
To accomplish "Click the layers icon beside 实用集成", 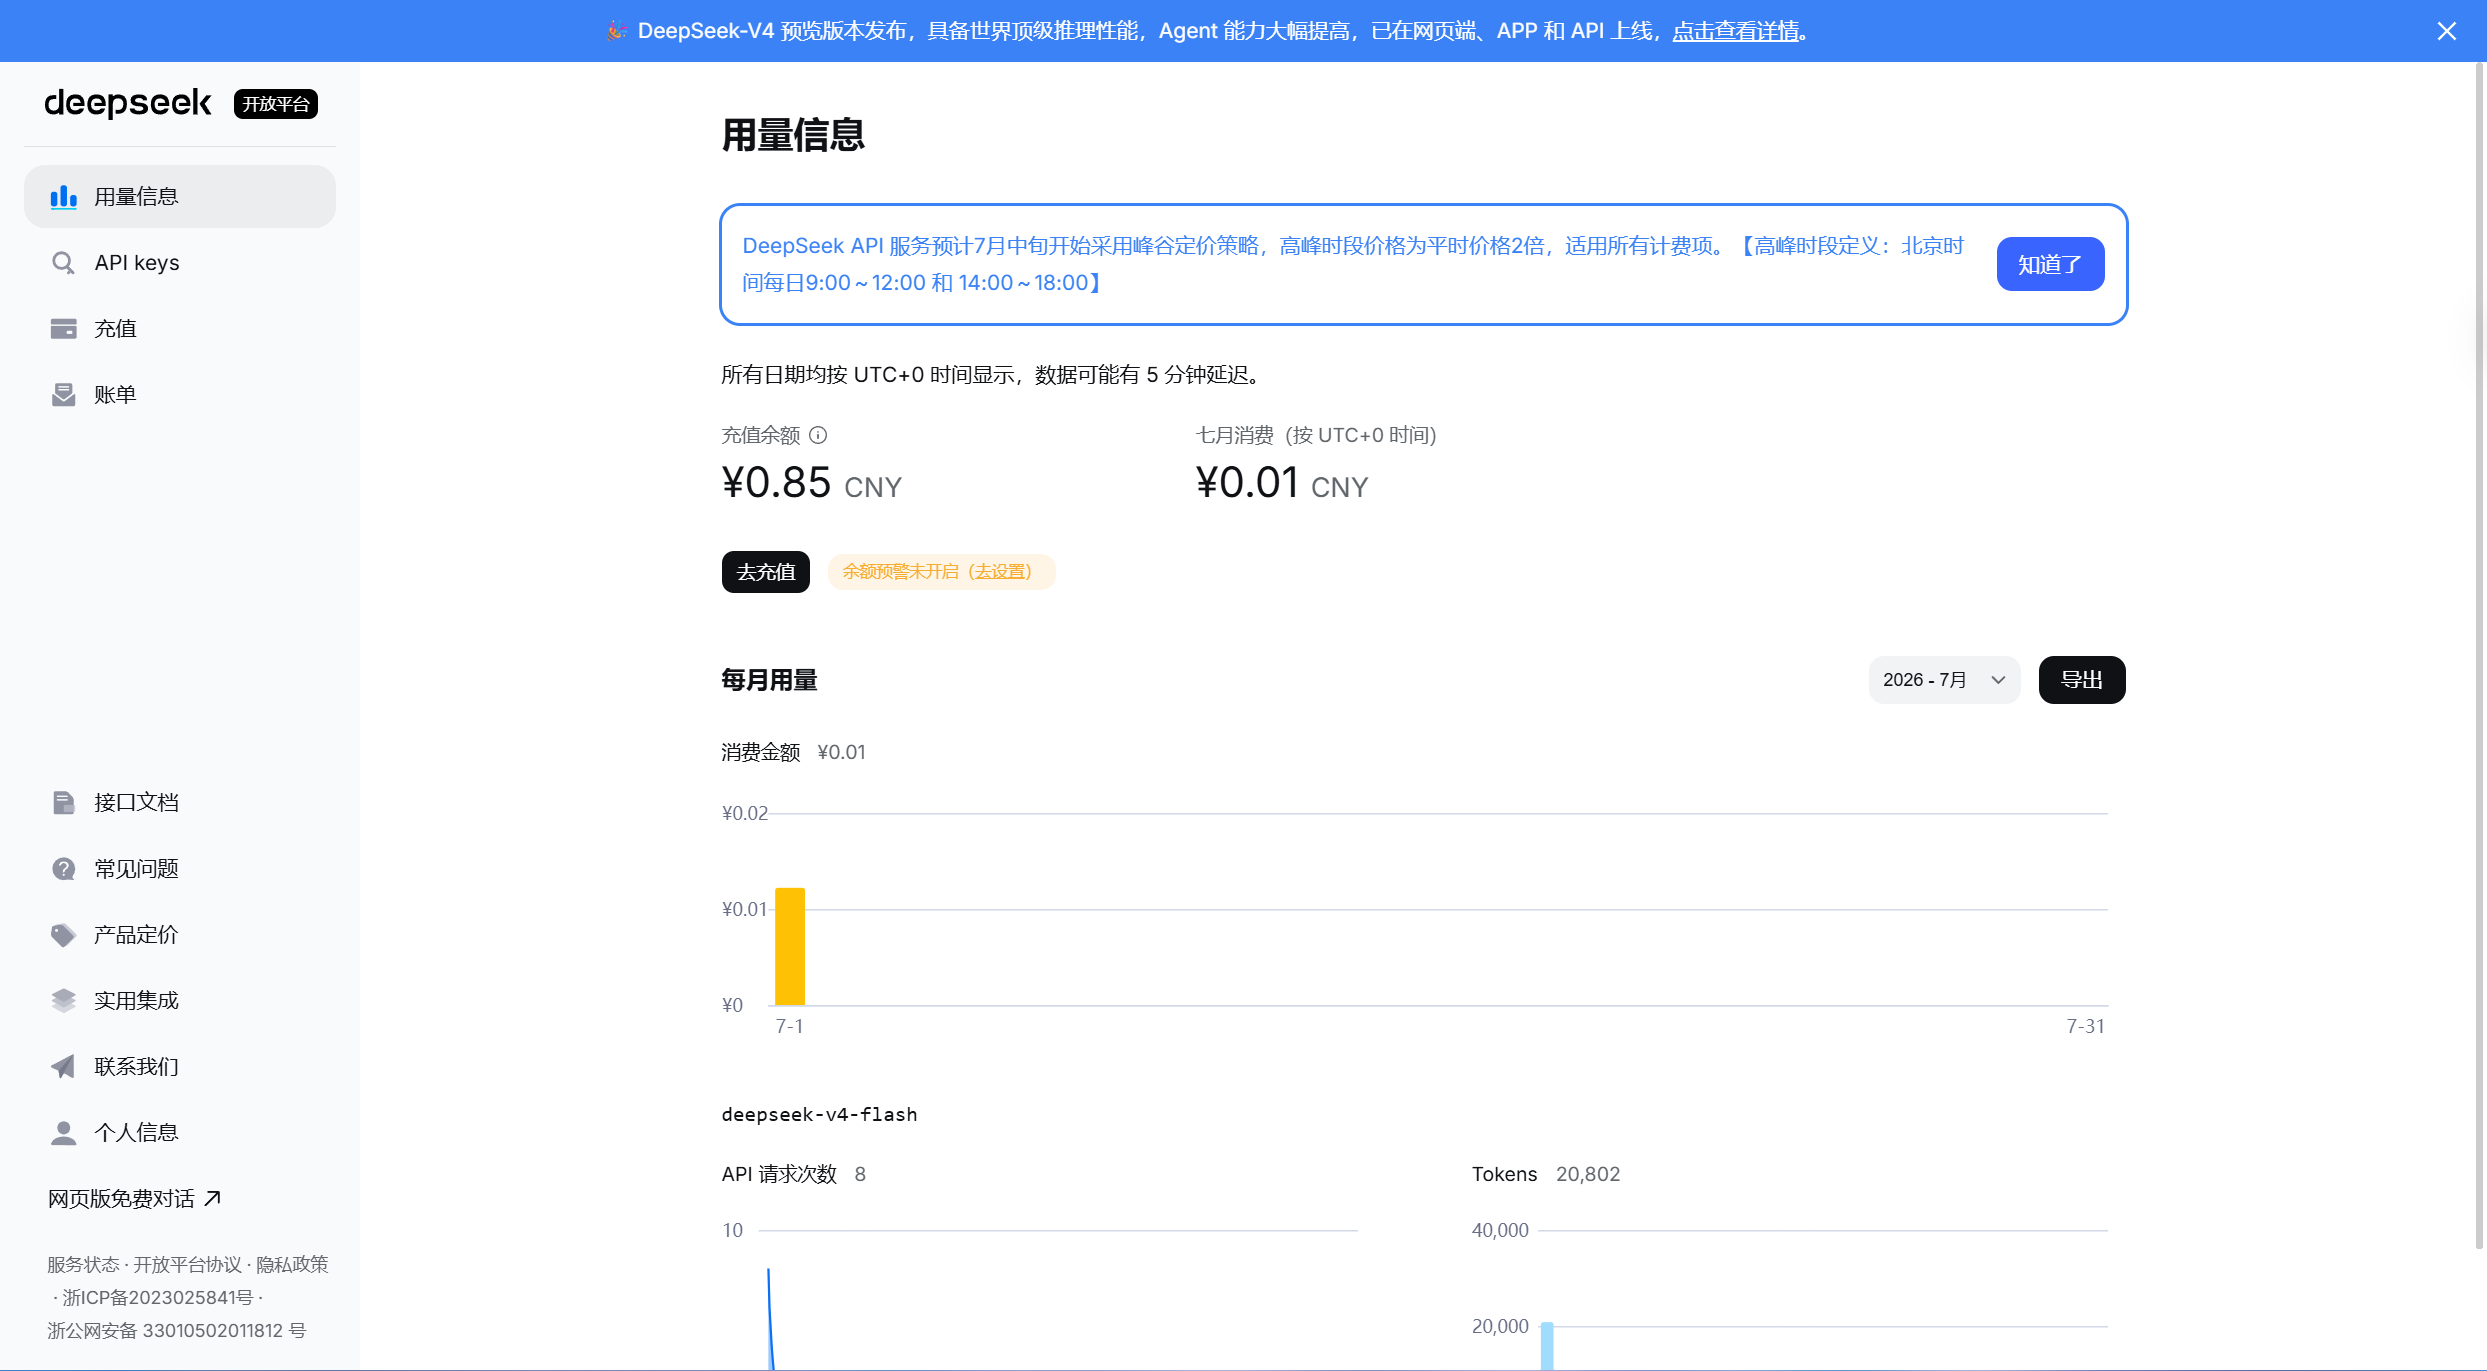I will [63, 1001].
